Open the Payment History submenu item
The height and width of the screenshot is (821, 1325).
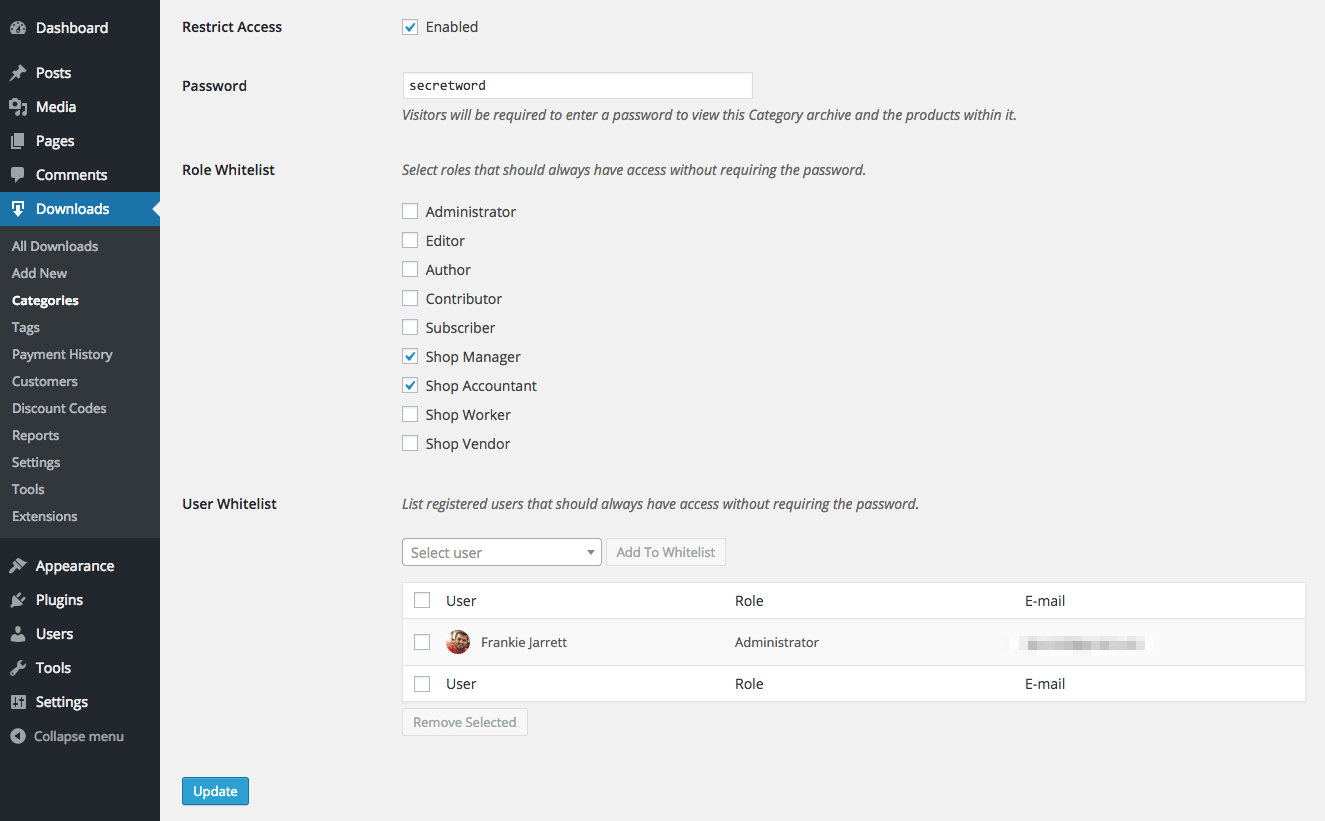62,354
